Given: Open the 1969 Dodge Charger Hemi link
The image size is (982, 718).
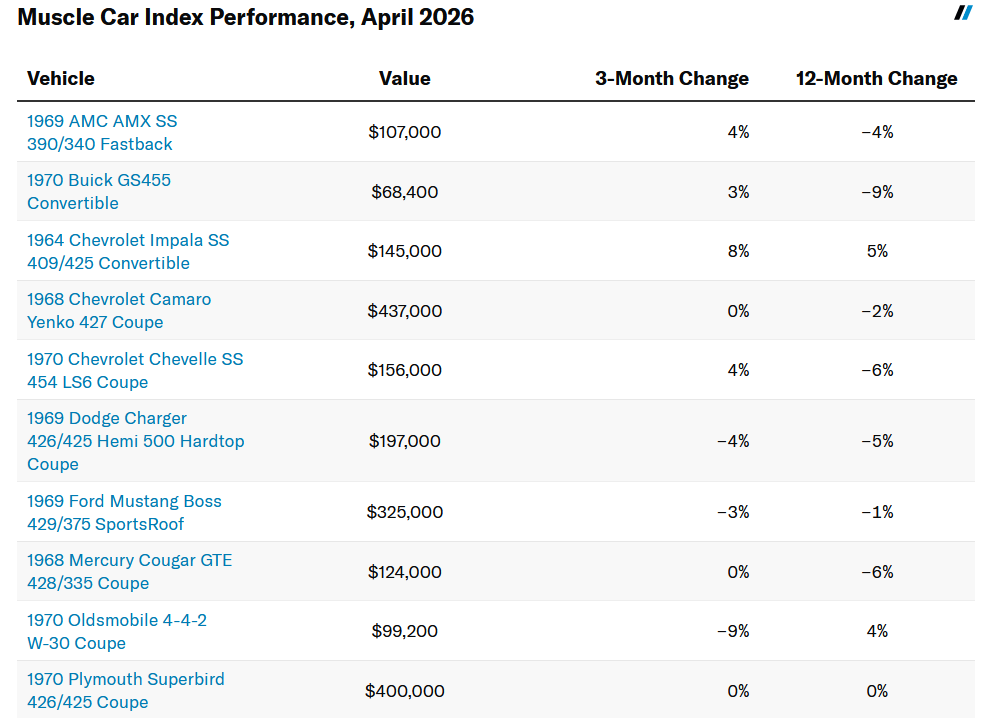Looking at the screenshot, I should coord(135,441).
